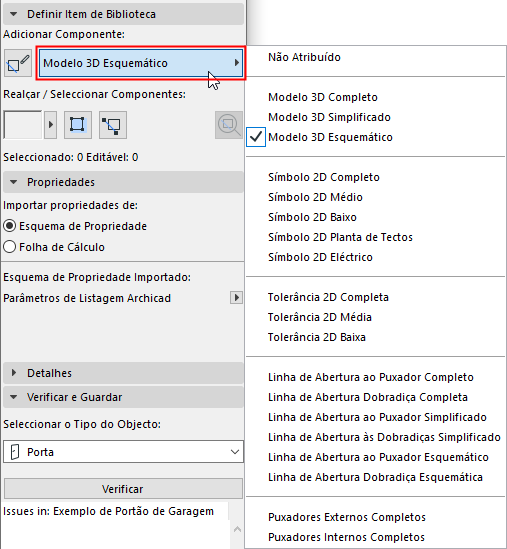
Task: Choose Símbolo 2D Eléctrico
Action: [376, 257]
